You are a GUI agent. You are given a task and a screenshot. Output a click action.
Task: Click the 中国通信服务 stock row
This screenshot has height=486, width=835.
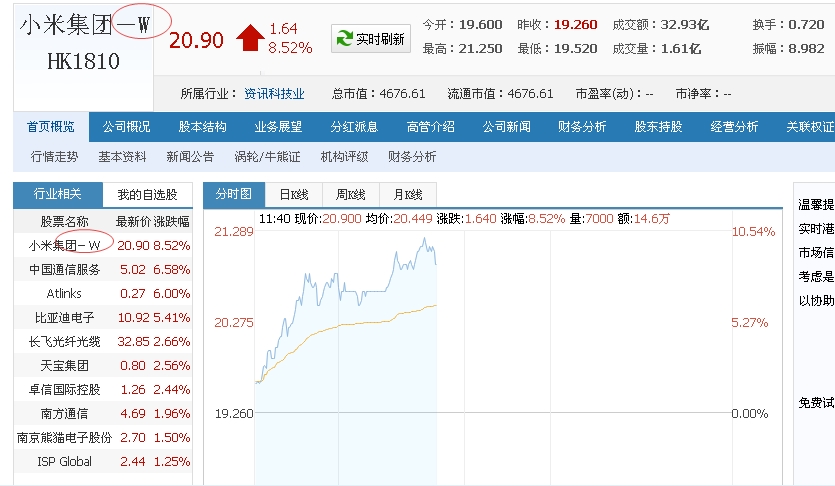pos(103,269)
